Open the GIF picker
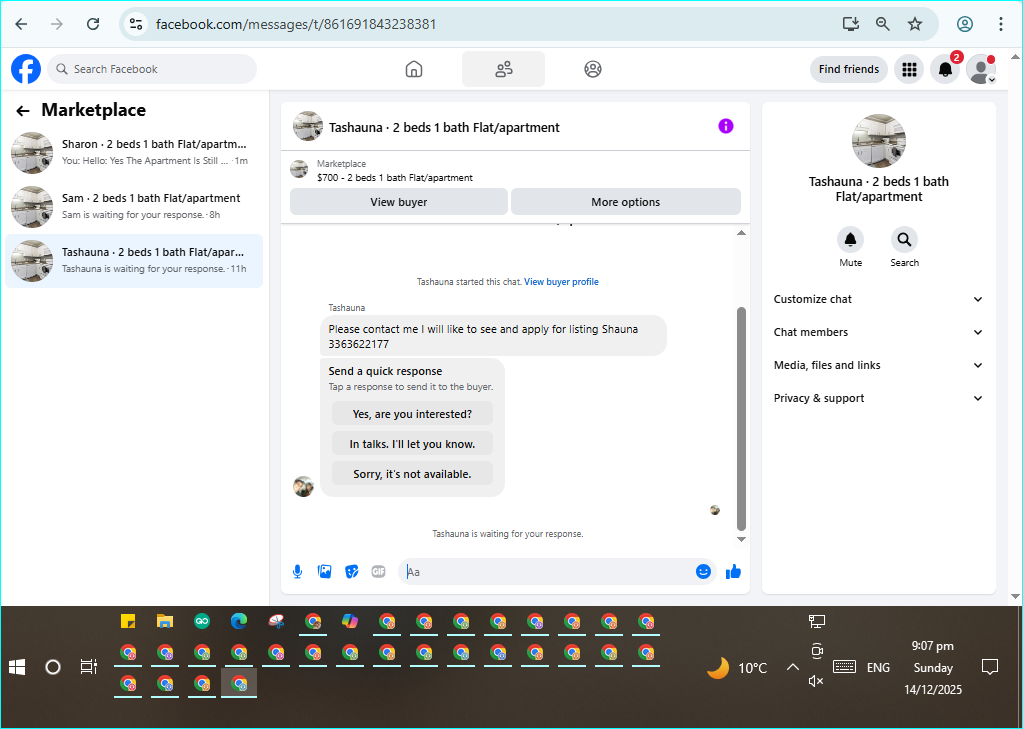This screenshot has height=729, width=1023. (x=378, y=572)
